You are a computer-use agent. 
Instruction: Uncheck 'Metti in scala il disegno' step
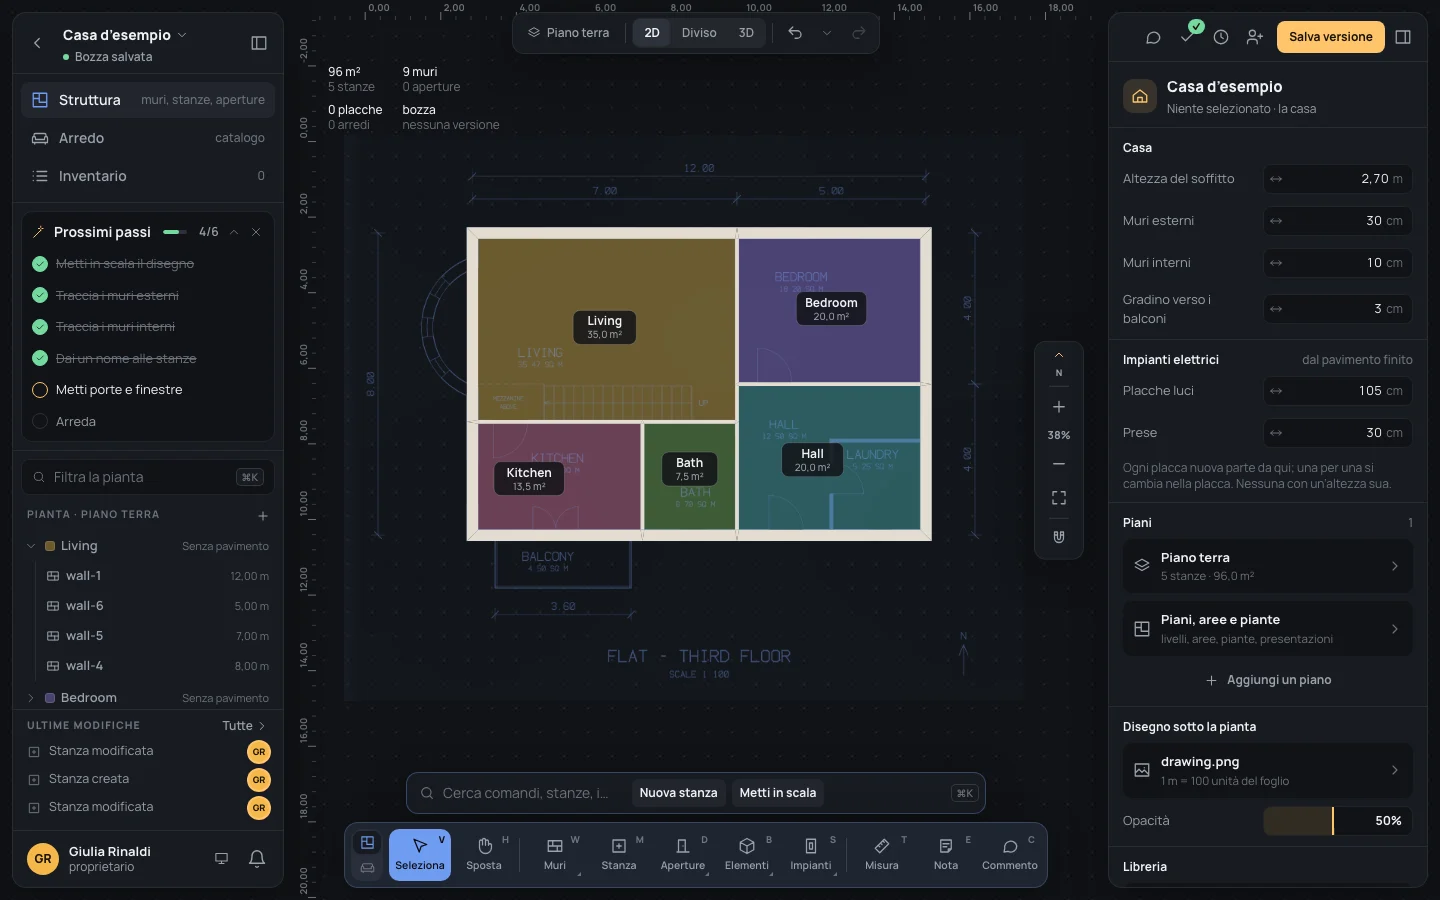(40, 264)
